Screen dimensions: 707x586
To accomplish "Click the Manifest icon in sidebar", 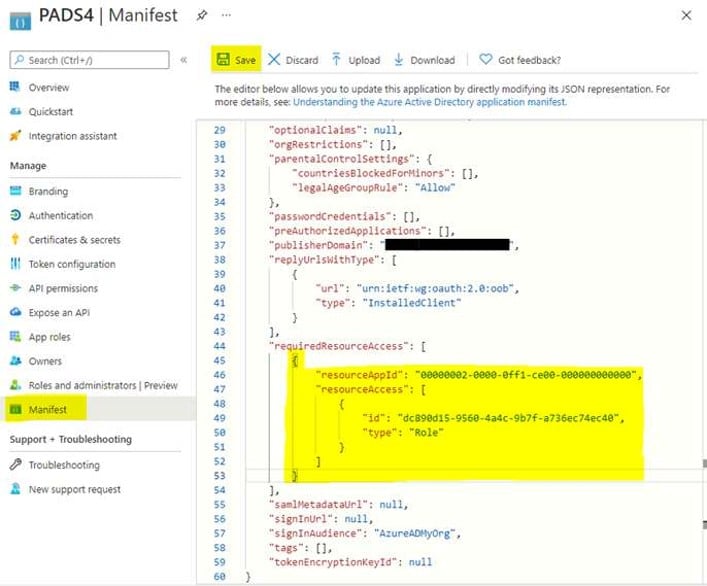I will click(15, 409).
